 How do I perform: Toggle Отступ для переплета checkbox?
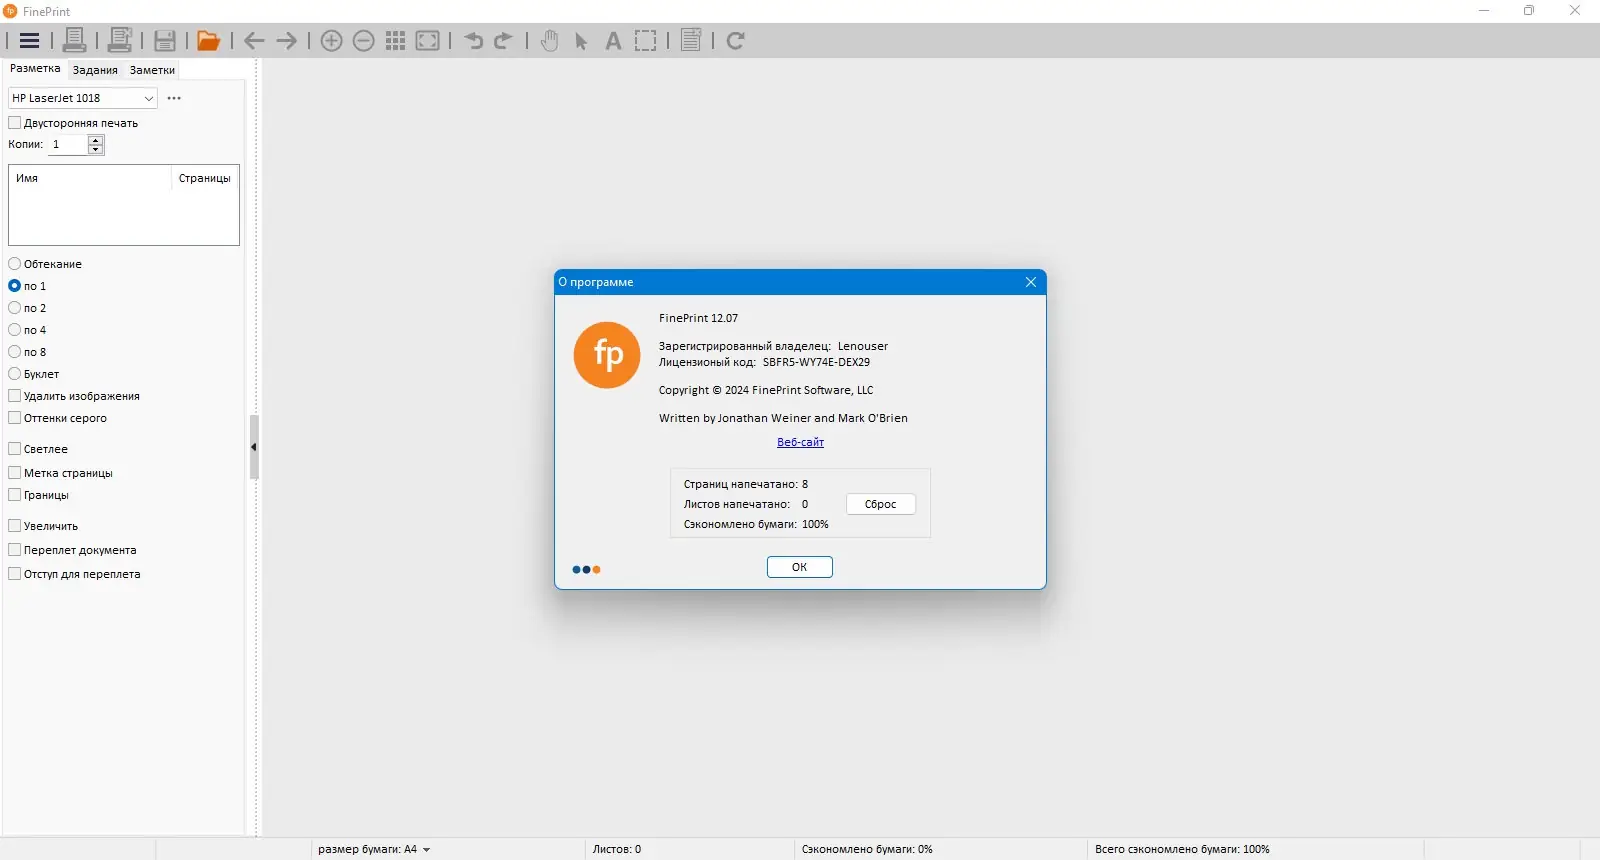[x=15, y=574]
